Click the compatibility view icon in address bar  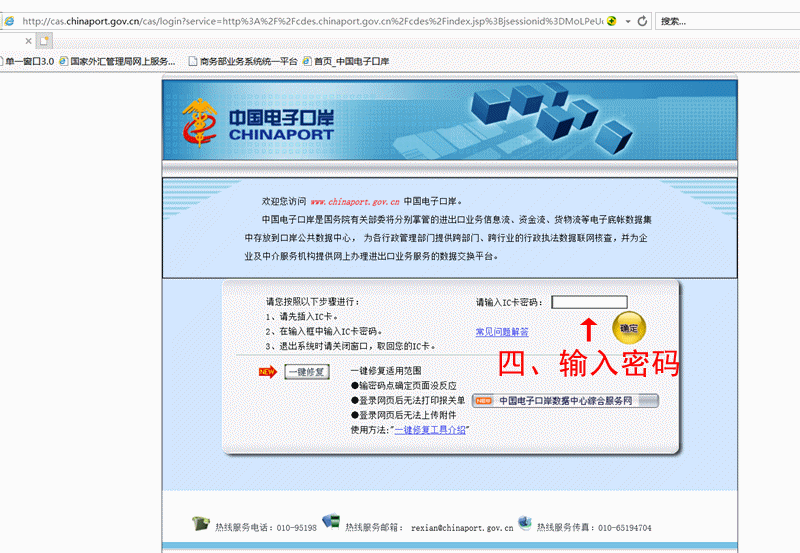pos(611,21)
